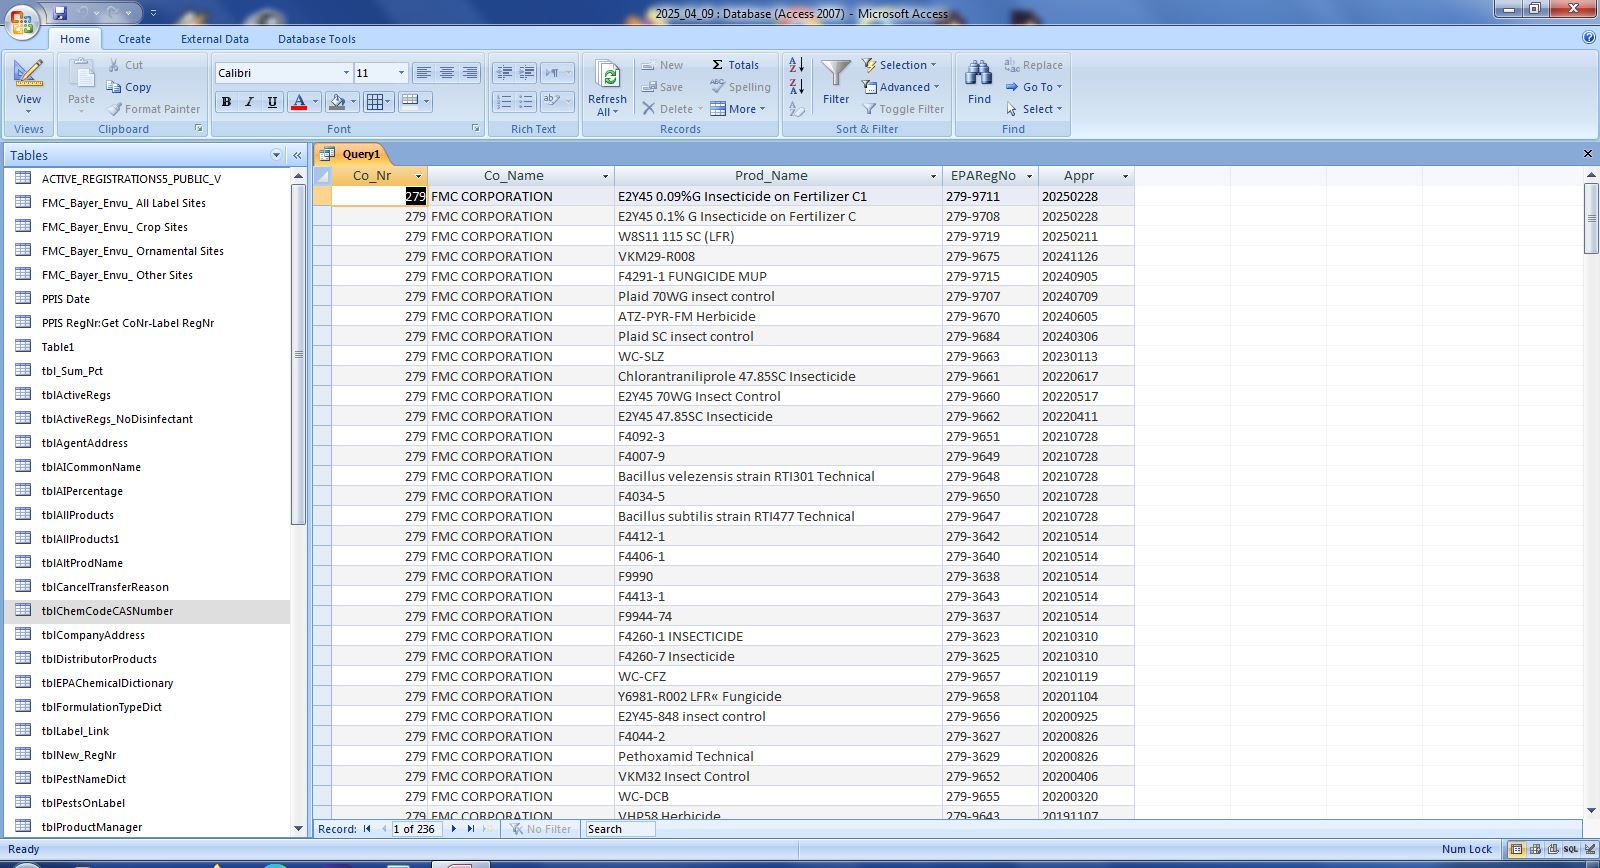Screen dimensions: 1600x868
Task: Create a new blank record via navigator
Action: click(488, 829)
